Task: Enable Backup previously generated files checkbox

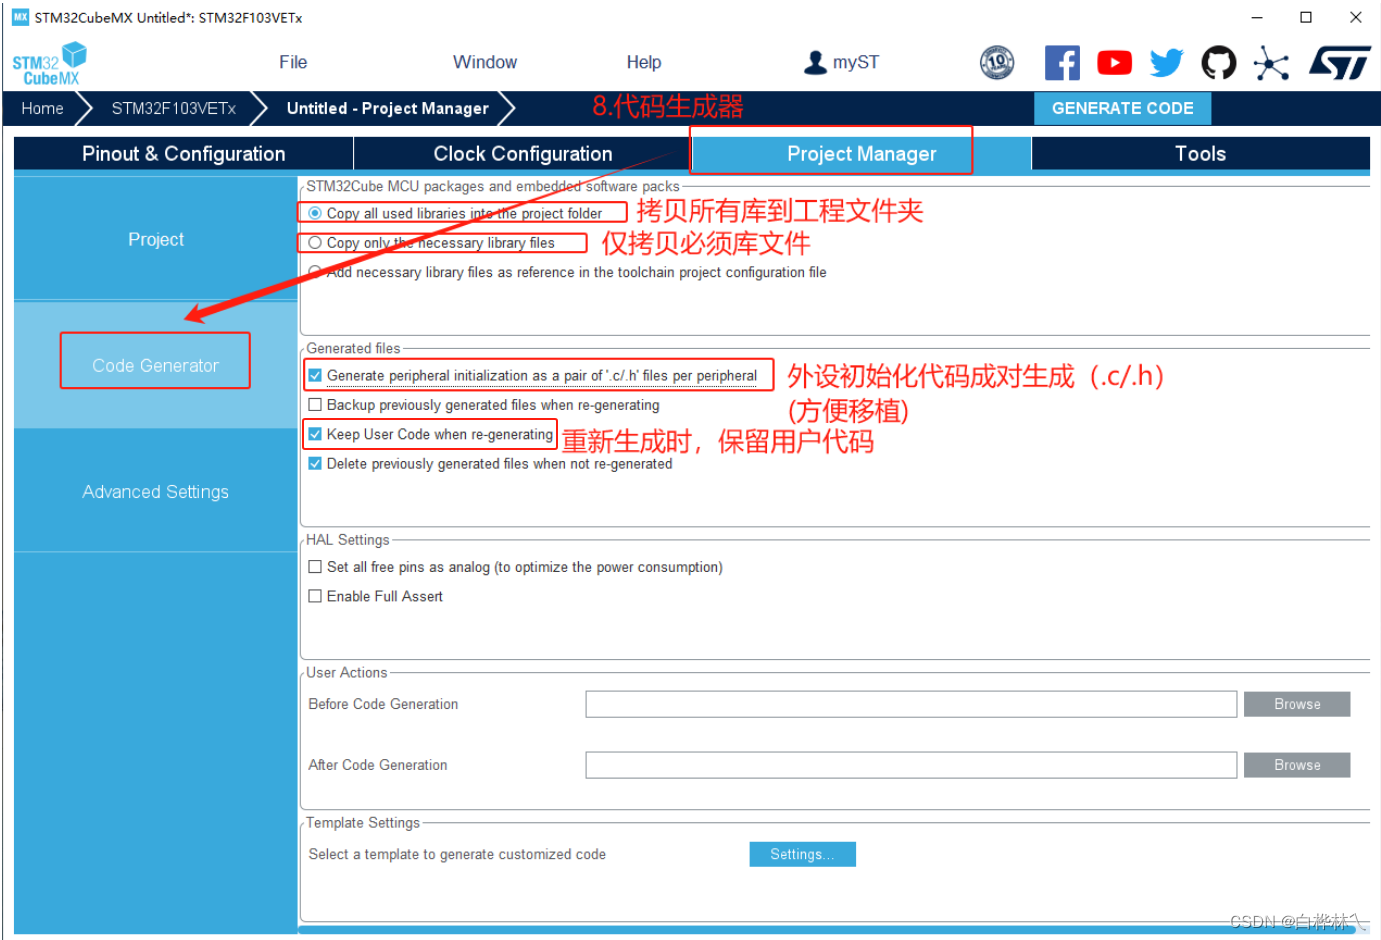Action: coord(315,404)
